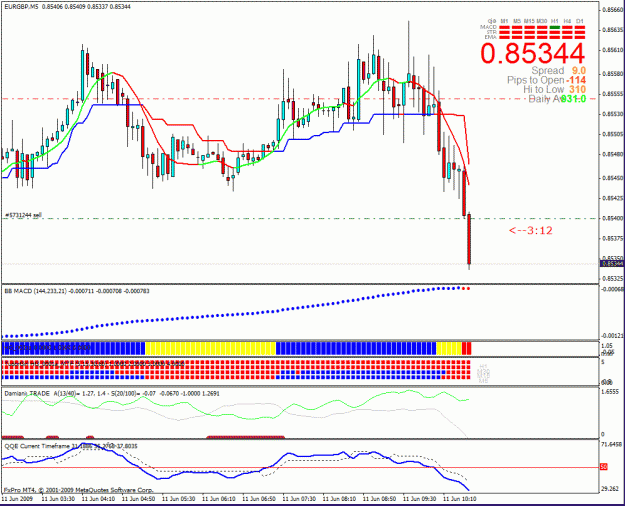
Task: Click the large red 0.85344 price display
Action: coord(533,53)
